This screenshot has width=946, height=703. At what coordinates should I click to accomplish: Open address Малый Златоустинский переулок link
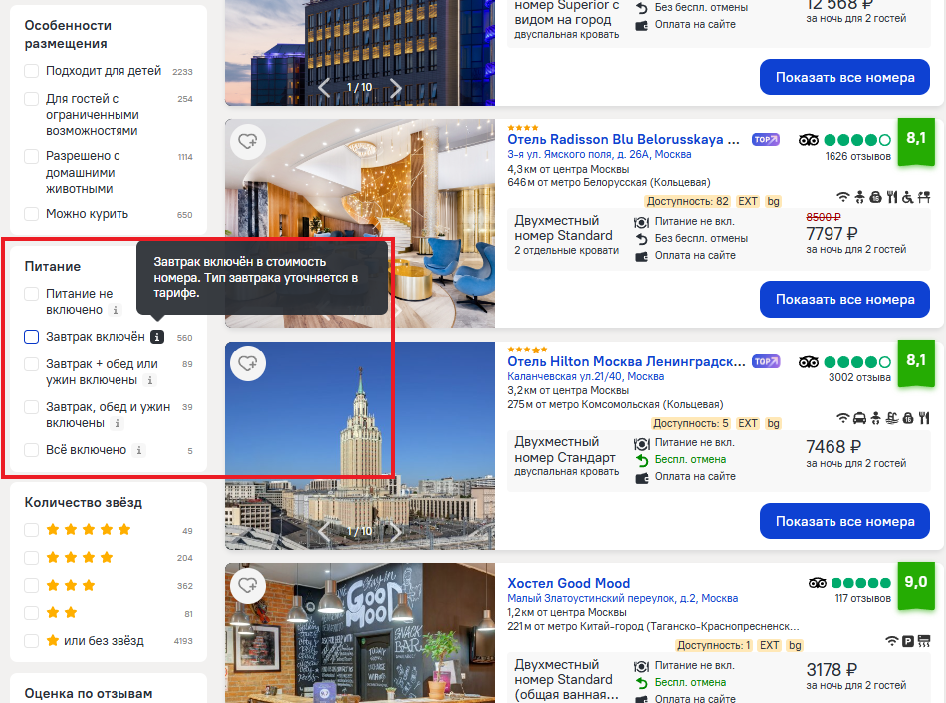pyautogui.click(x=623, y=598)
